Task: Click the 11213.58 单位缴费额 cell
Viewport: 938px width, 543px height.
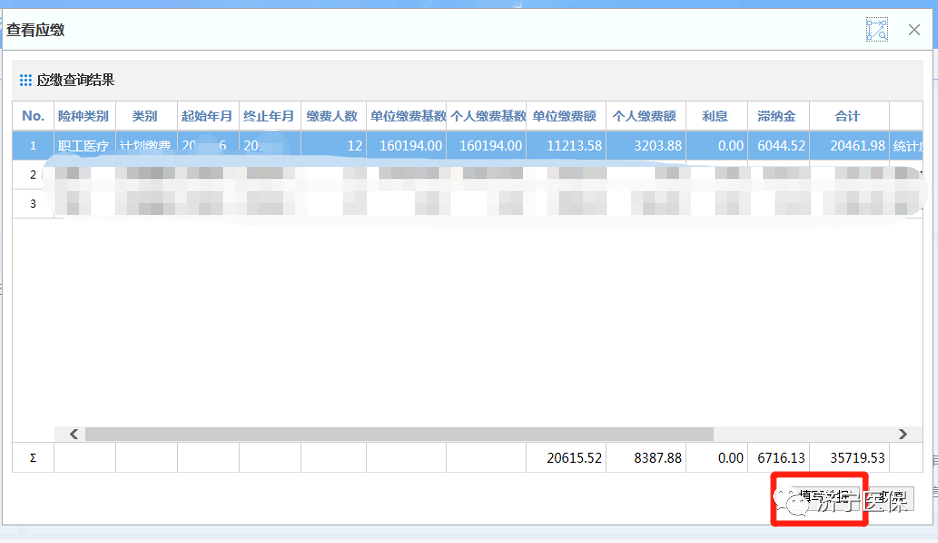Action: pos(566,145)
